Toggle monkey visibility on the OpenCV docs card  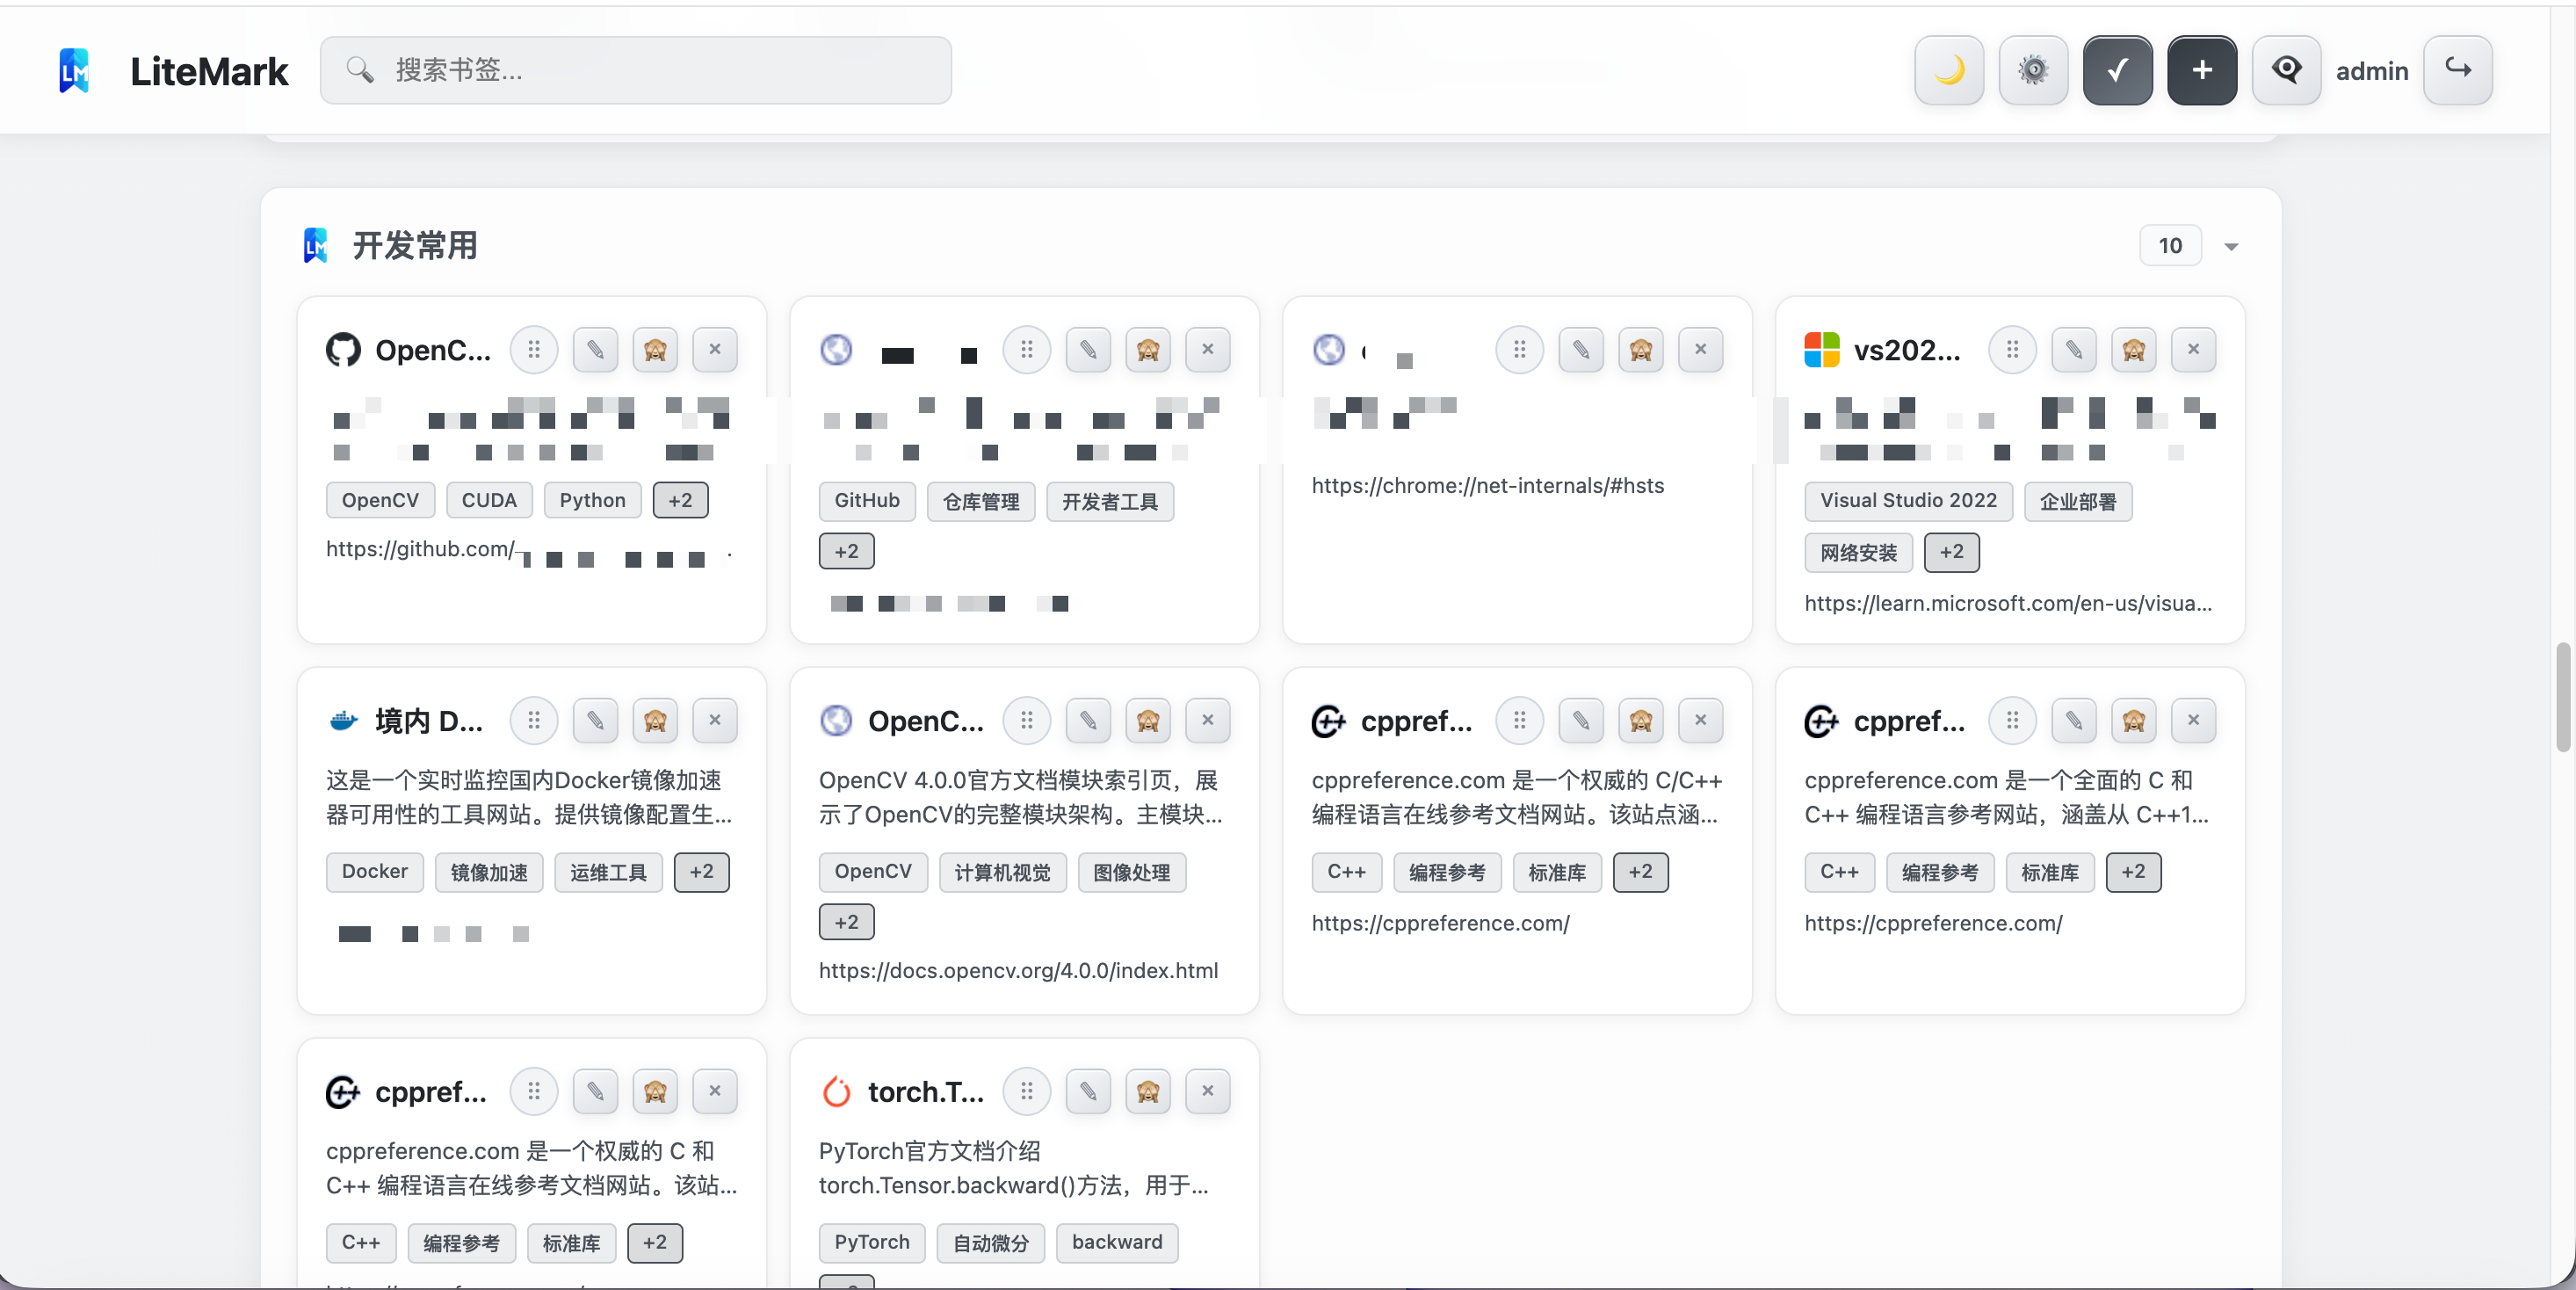[1148, 721]
